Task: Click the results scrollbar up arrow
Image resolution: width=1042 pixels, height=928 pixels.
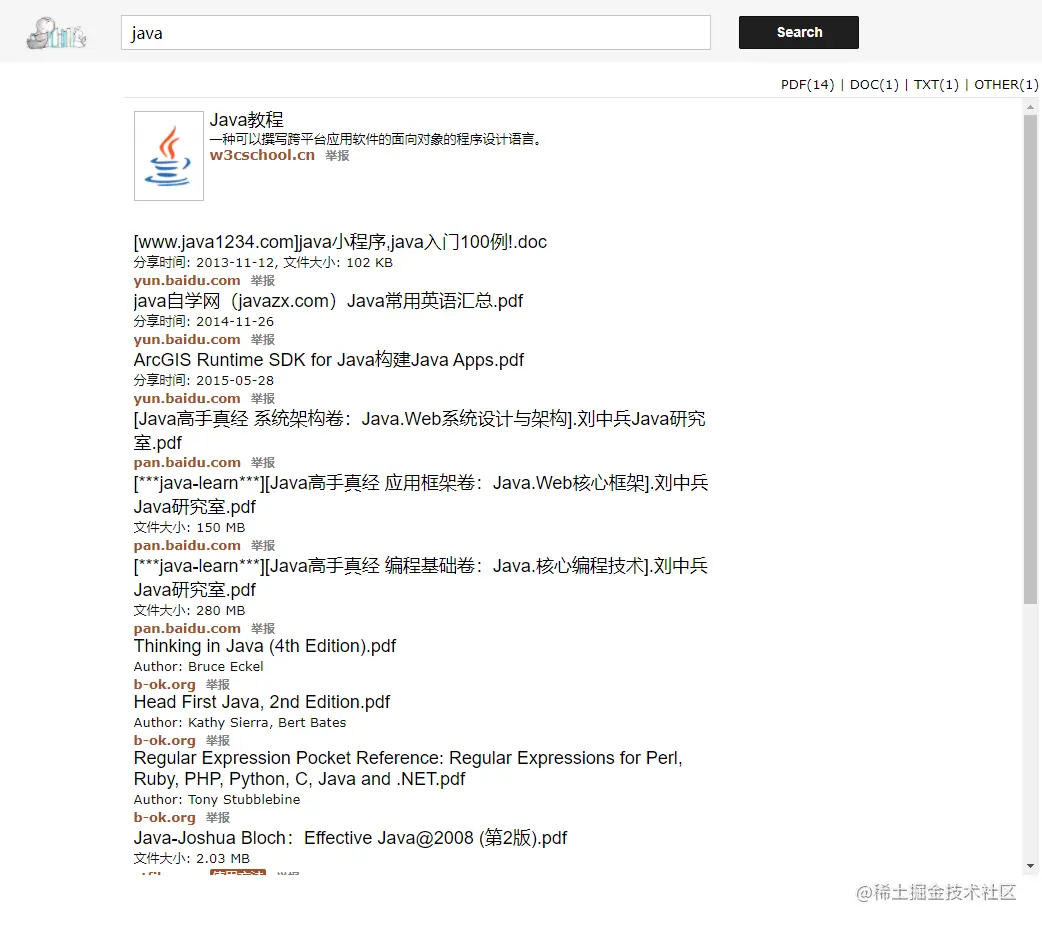Action: [1030, 107]
